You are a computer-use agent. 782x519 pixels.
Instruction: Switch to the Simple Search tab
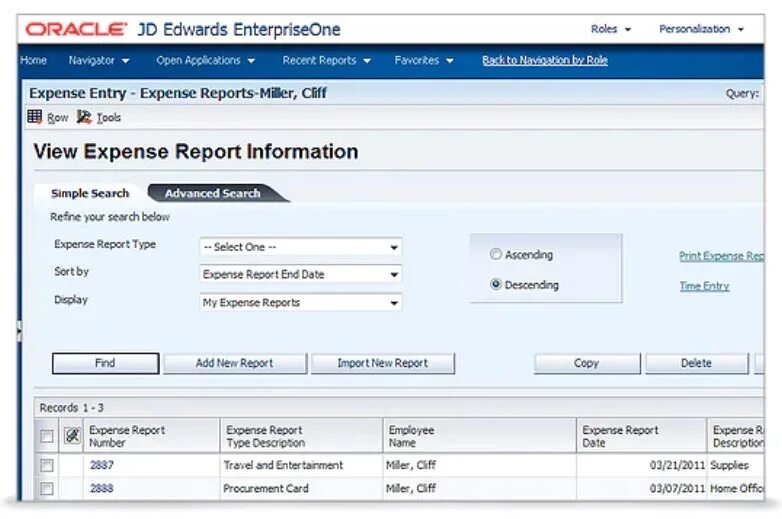coord(90,193)
